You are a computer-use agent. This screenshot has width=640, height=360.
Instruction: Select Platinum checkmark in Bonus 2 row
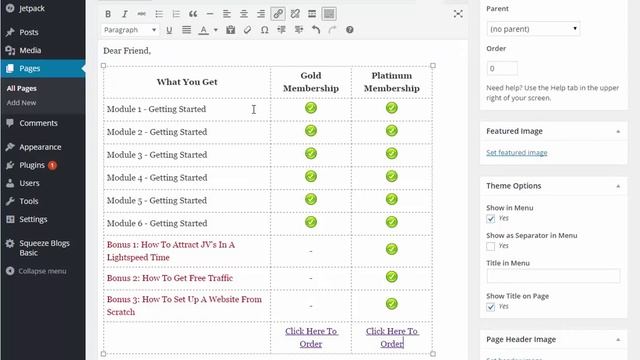pyautogui.click(x=391, y=277)
